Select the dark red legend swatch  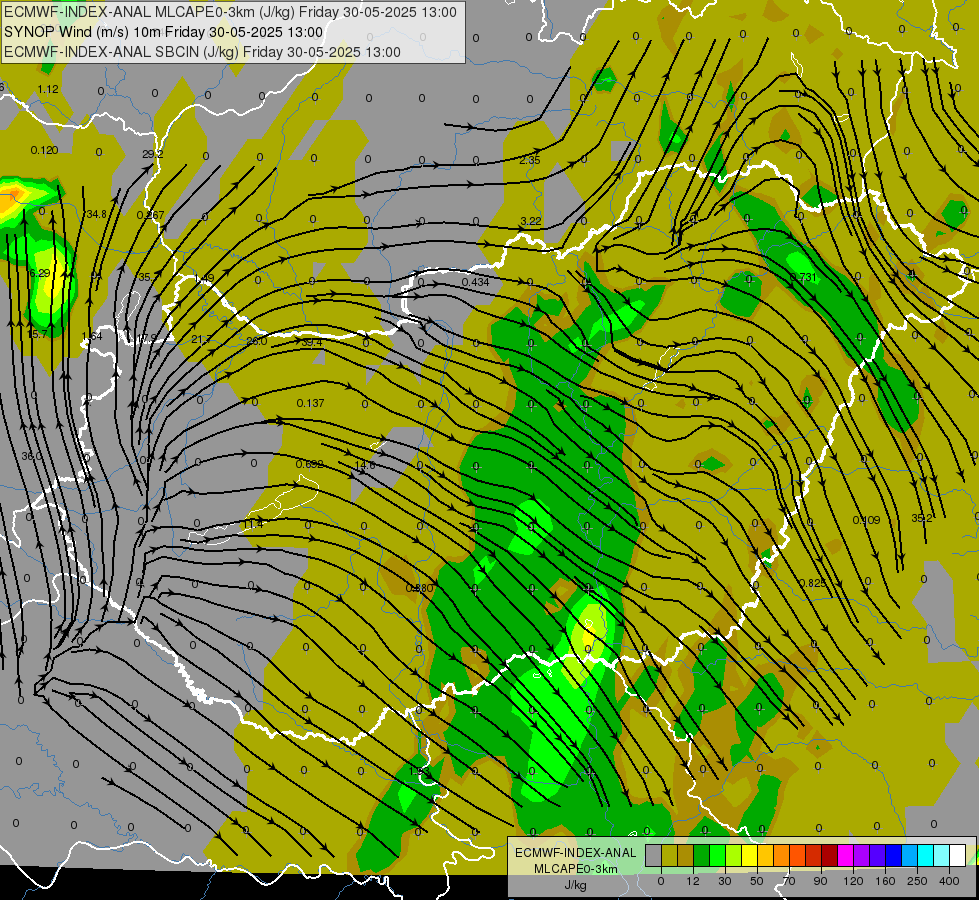pos(830,855)
